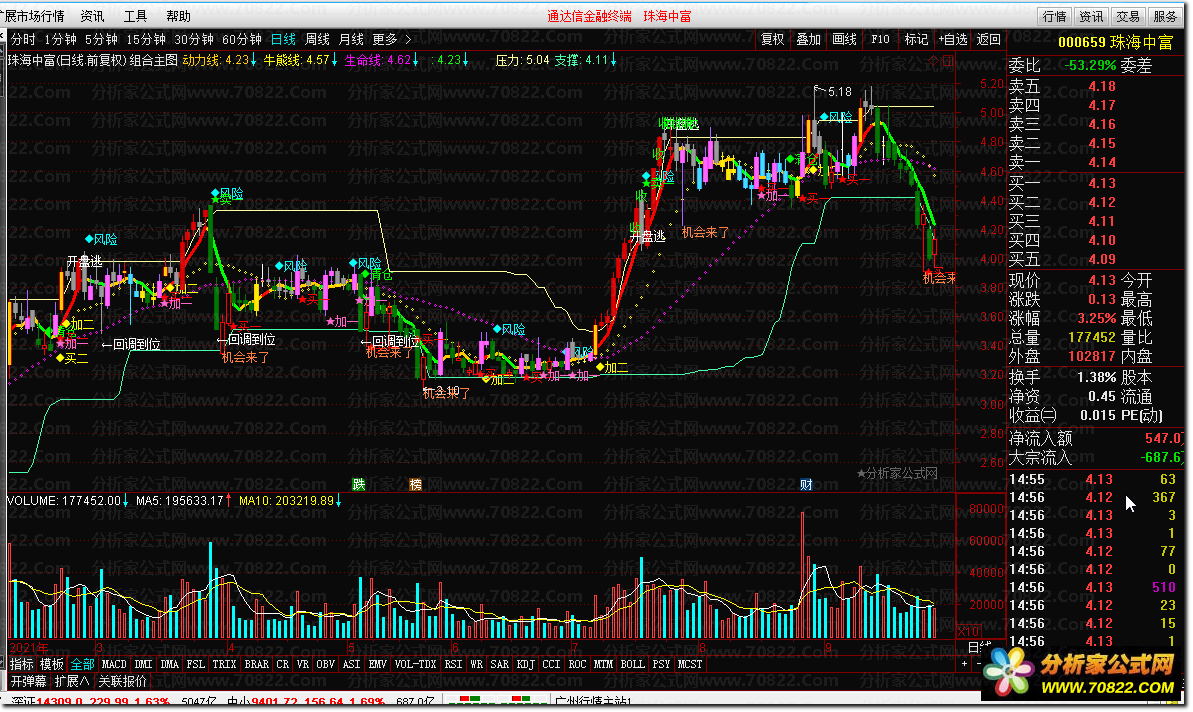The image size is (1193, 712).
Task: Switch sub-chart to MACD indicator
Action: pos(114,664)
